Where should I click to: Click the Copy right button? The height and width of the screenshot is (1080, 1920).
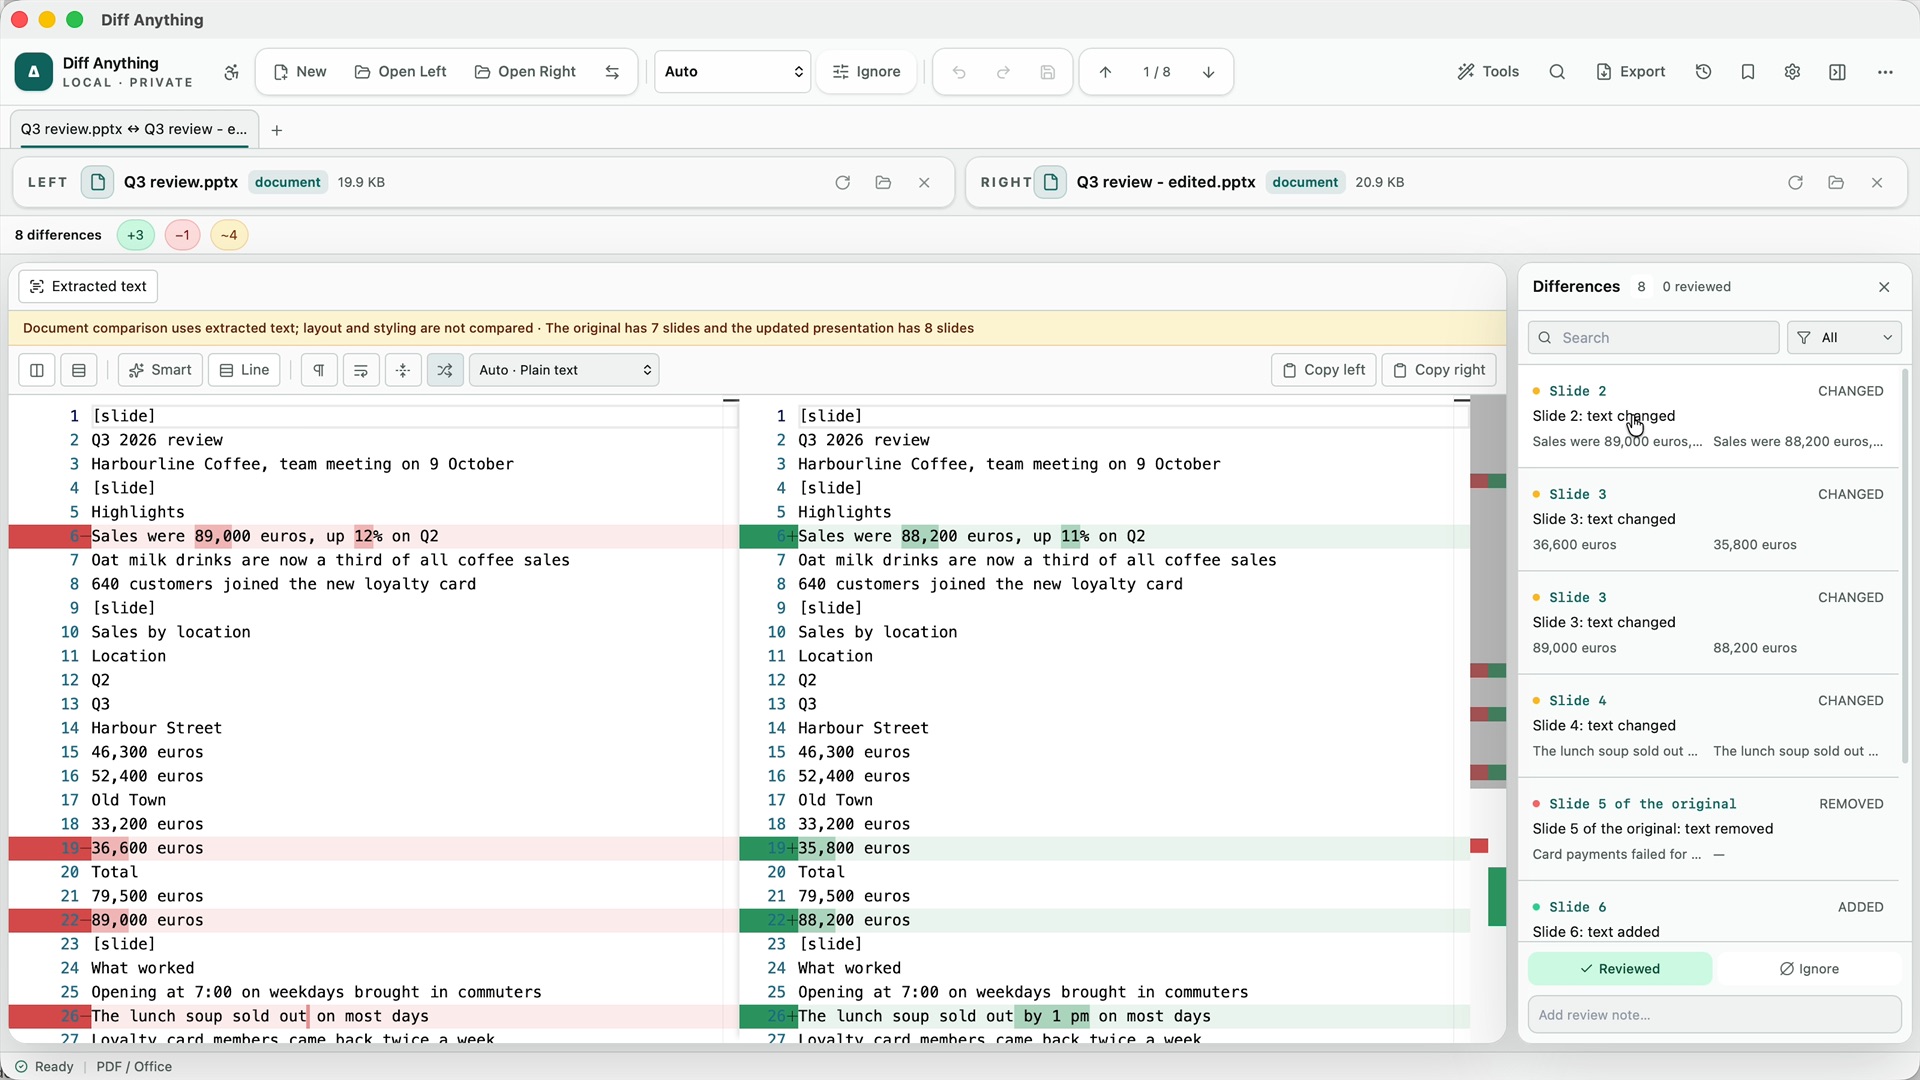point(1439,370)
